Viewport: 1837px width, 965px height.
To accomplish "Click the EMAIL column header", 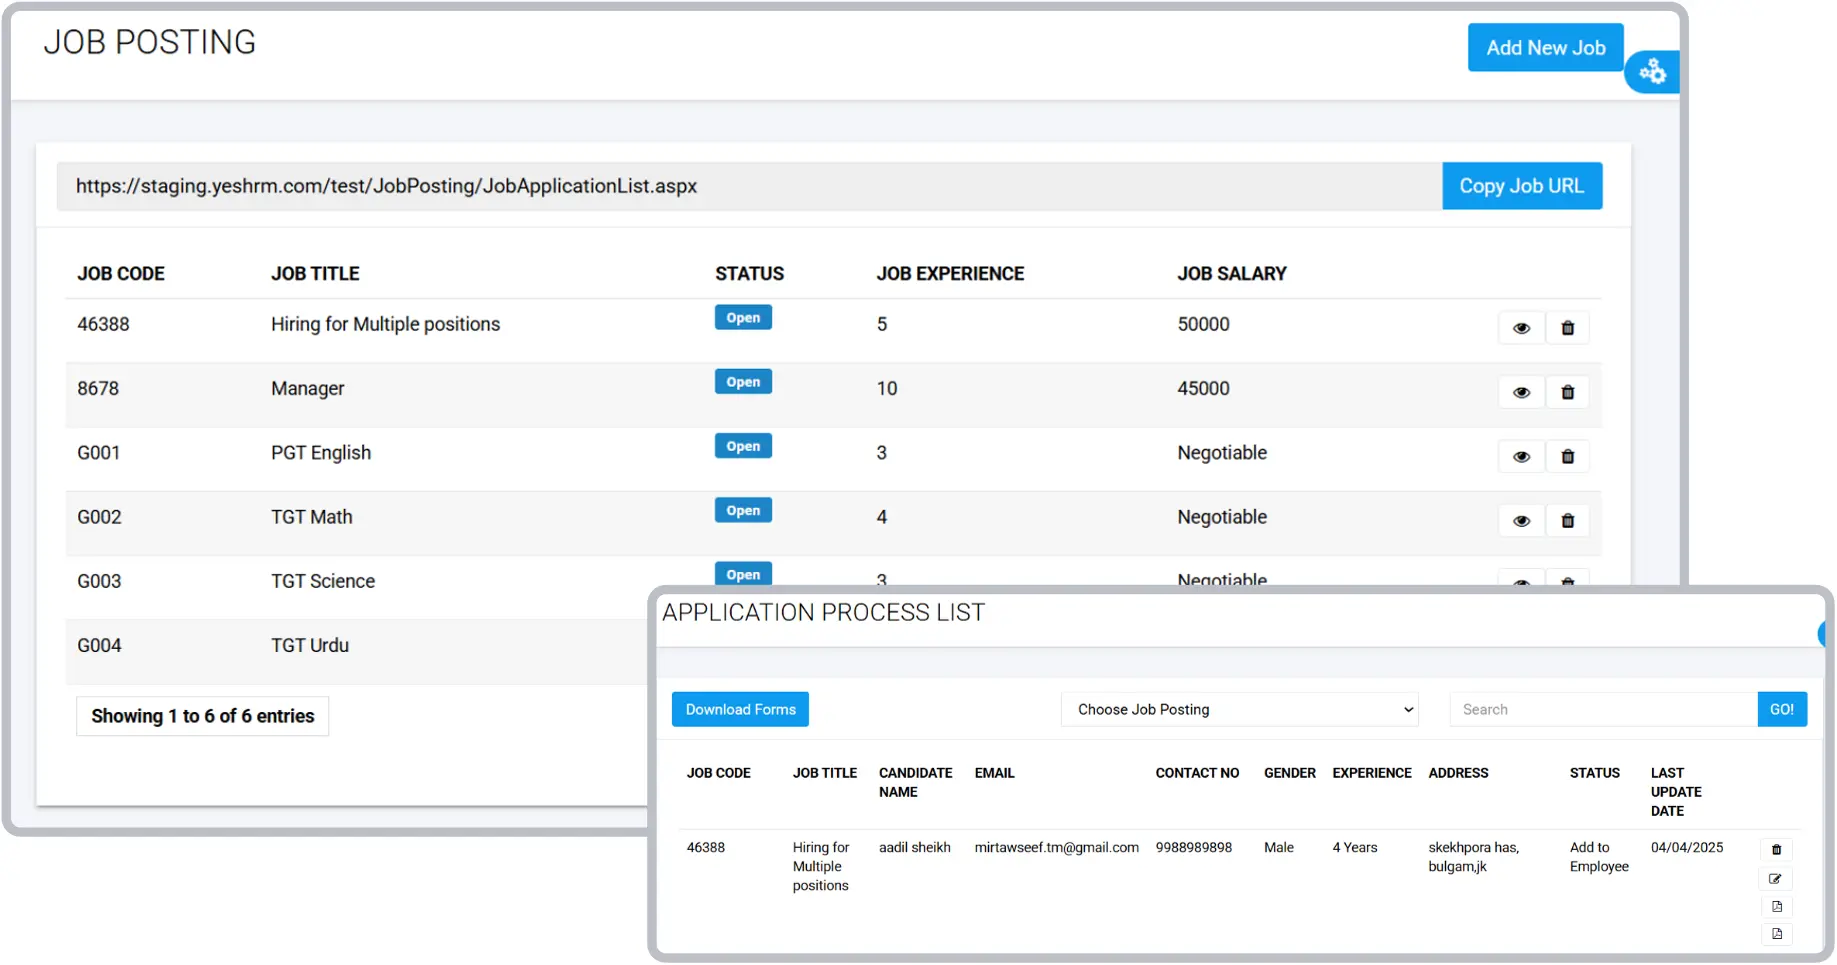I will point(994,773).
